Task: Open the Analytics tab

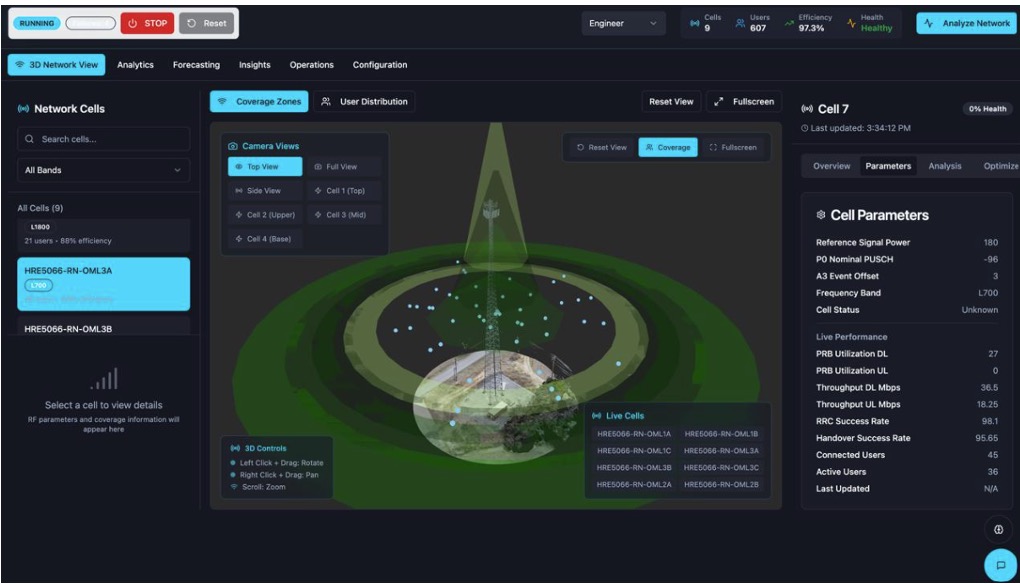Action: [135, 65]
